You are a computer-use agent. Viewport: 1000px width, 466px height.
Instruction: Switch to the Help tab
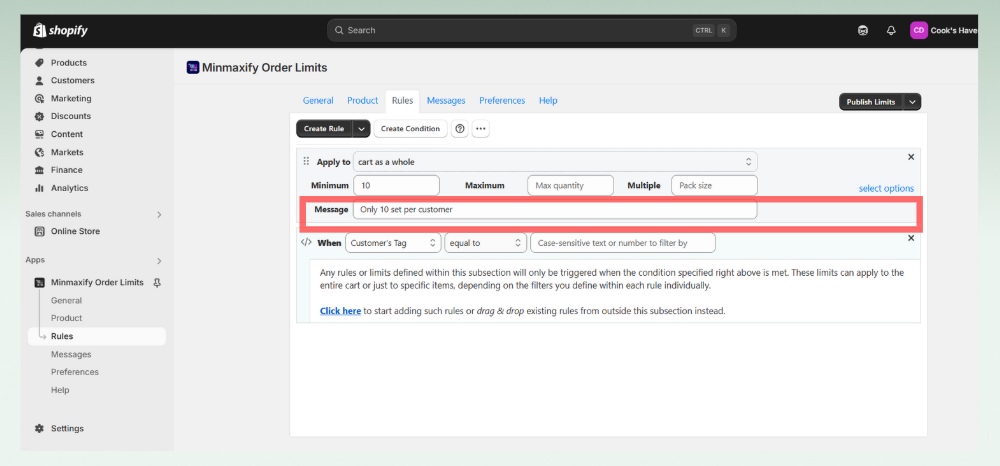tap(548, 101)
